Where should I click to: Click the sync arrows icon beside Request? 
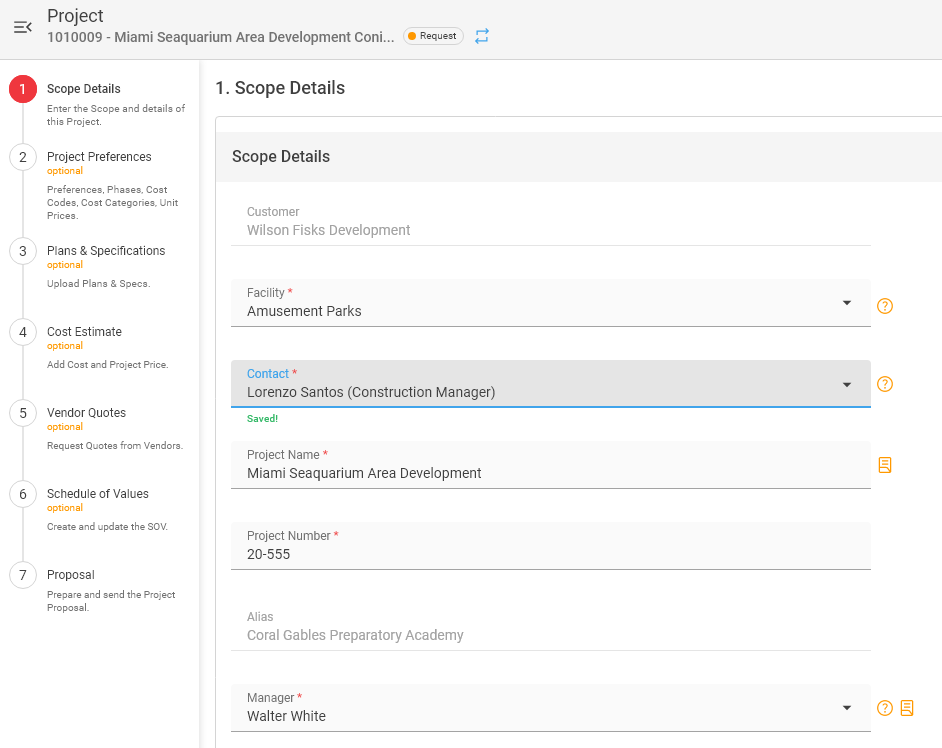pyautogui.click(x=482, y=36)
